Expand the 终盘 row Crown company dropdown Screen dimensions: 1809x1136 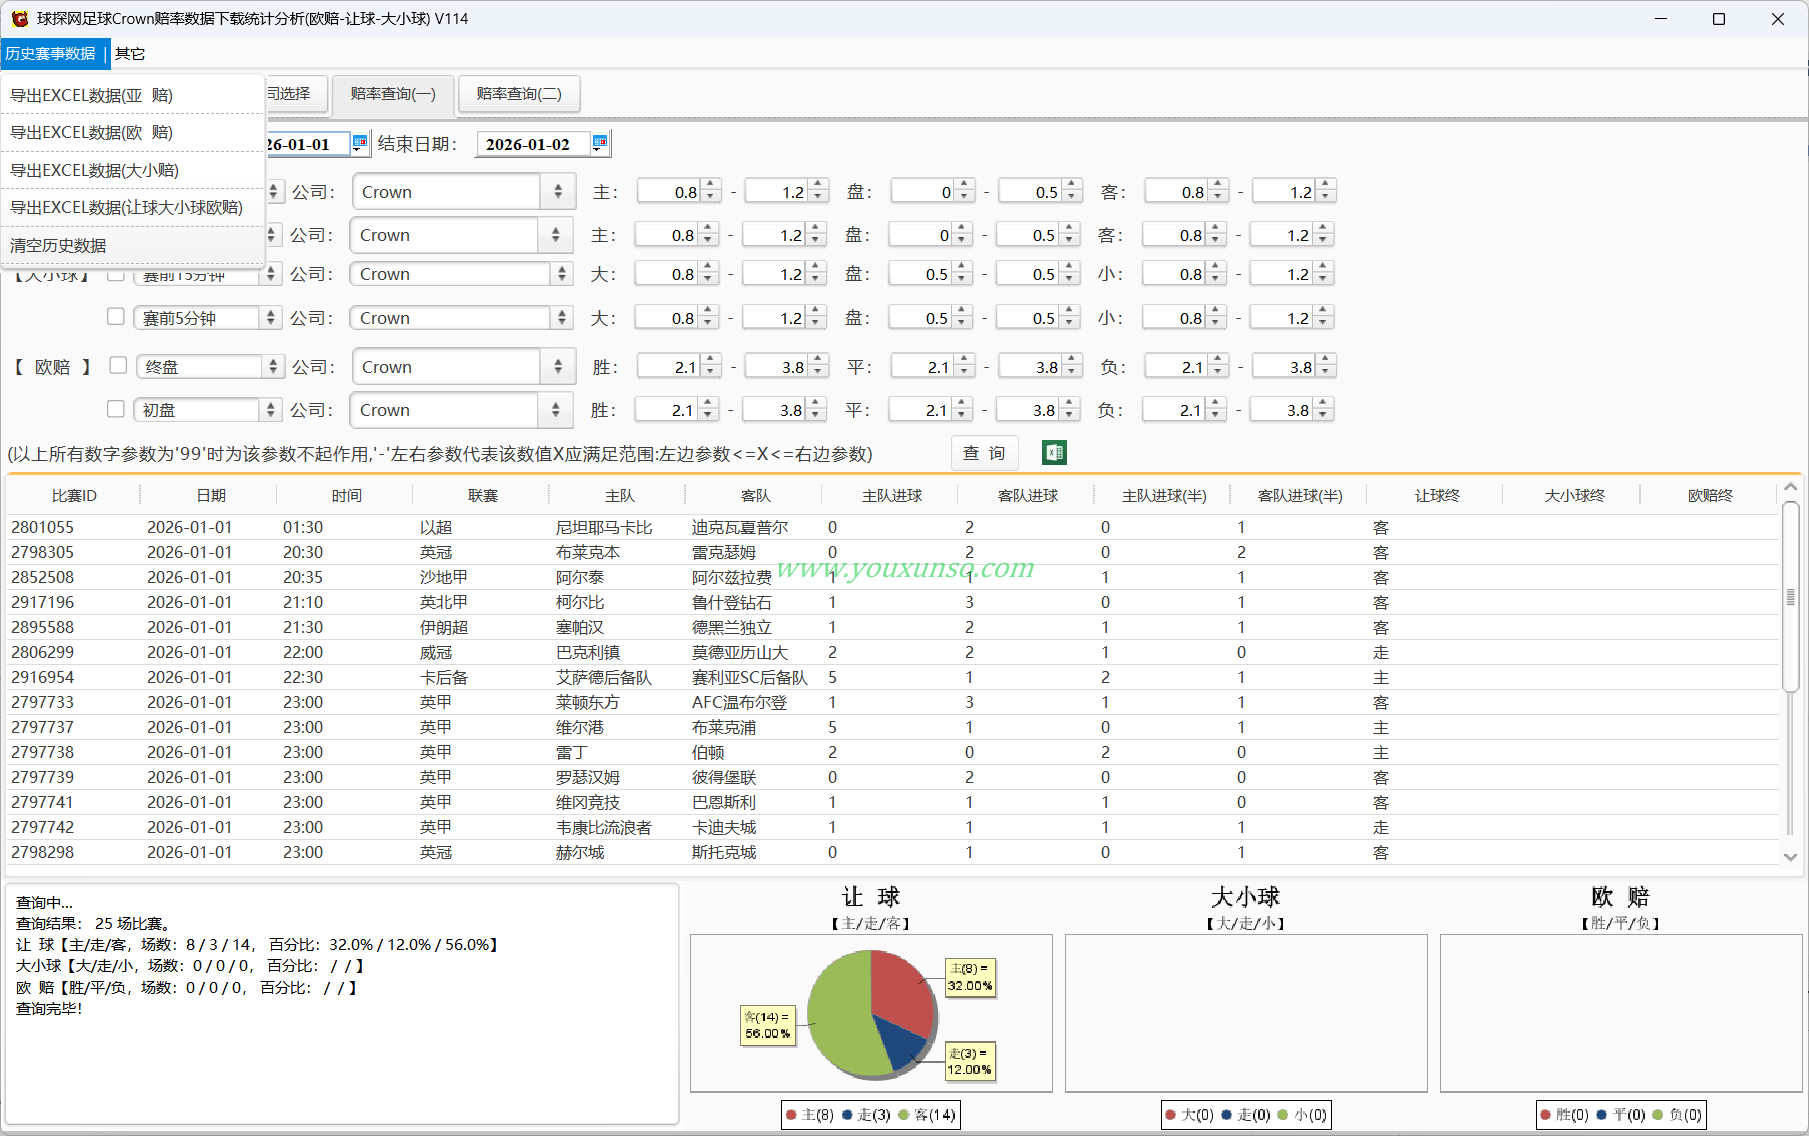pyautogui.click(x=558, y=367)
